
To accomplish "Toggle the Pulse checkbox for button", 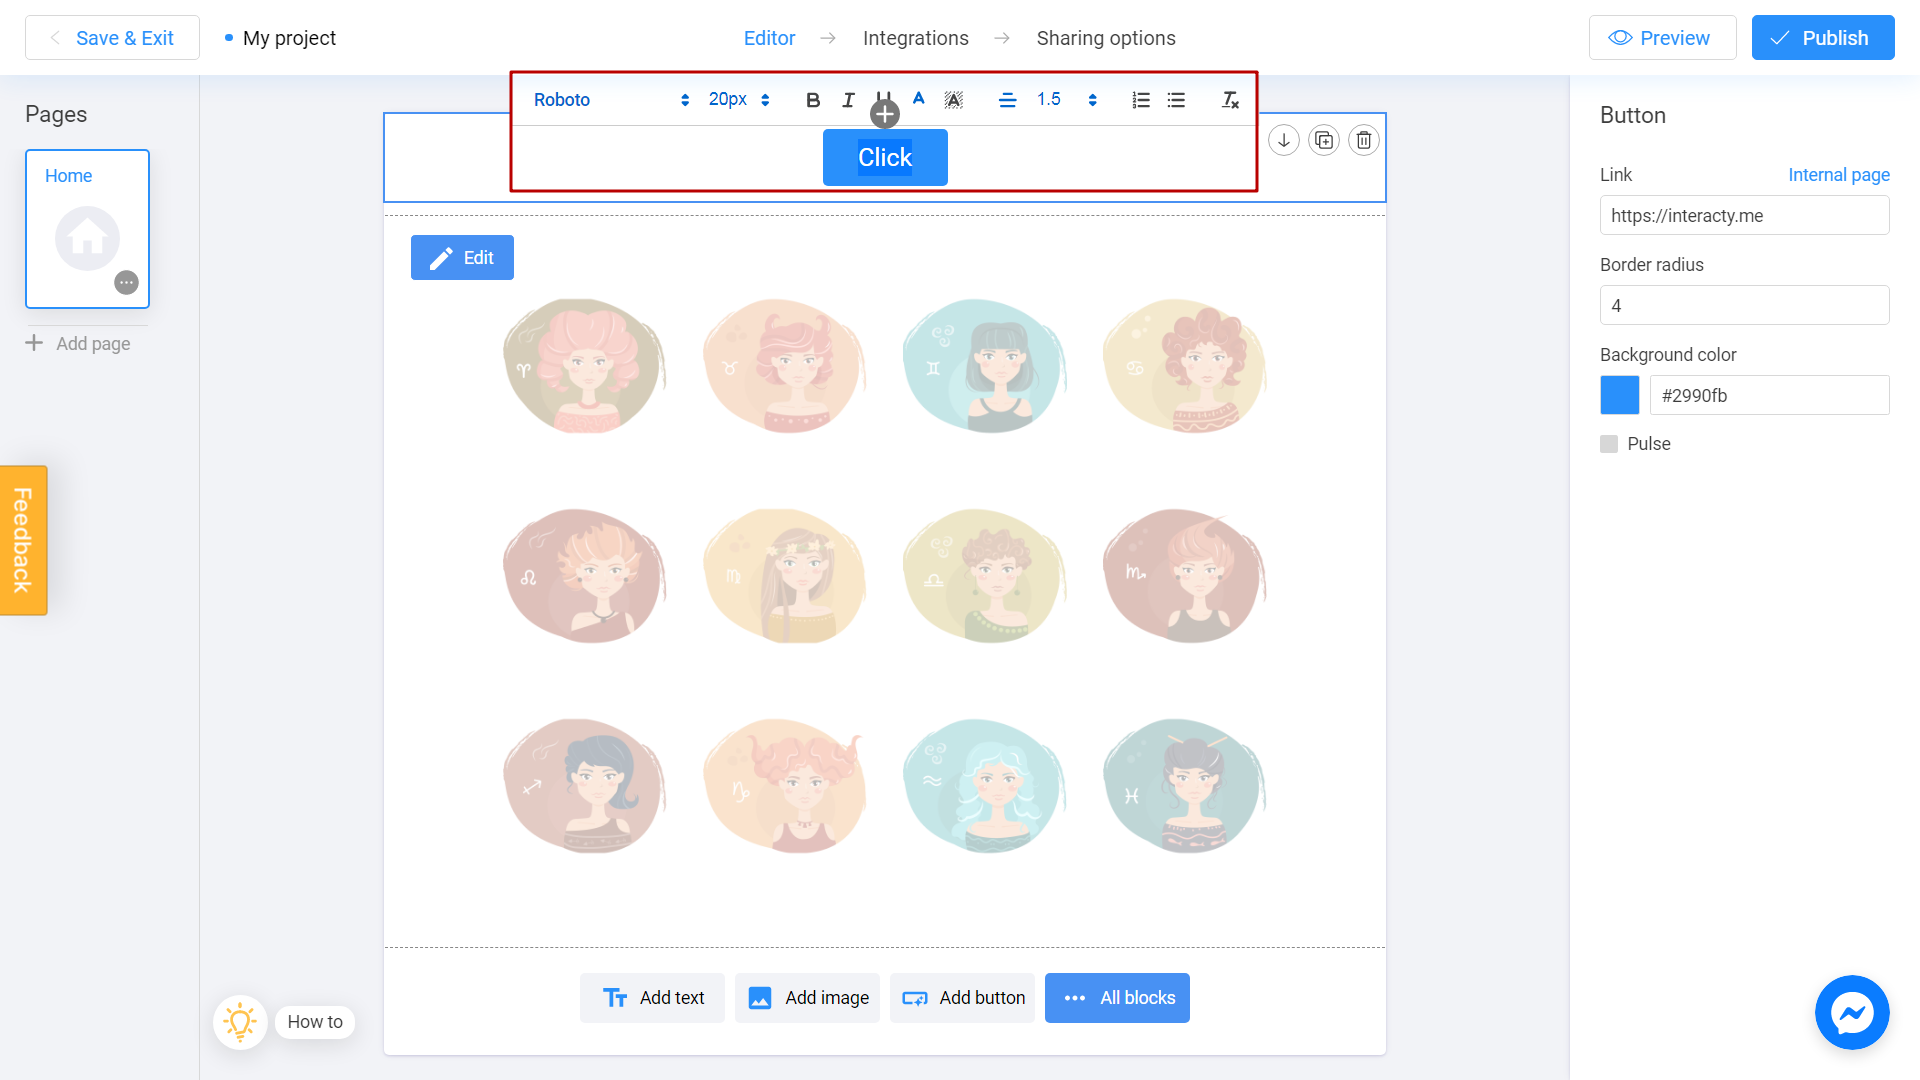I will pos(1609,443).
